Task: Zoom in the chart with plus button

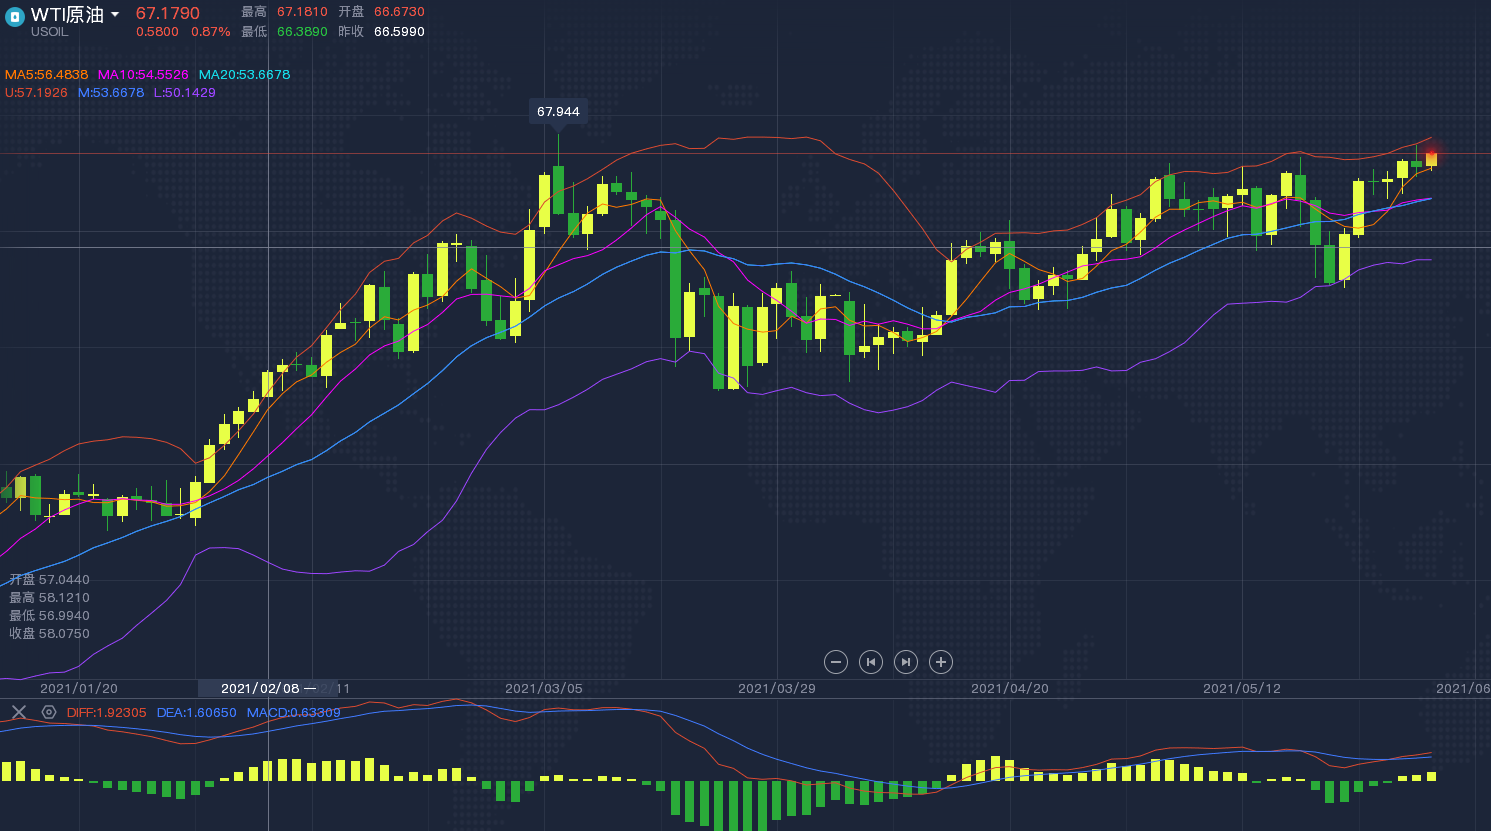Action: [940, 662]
